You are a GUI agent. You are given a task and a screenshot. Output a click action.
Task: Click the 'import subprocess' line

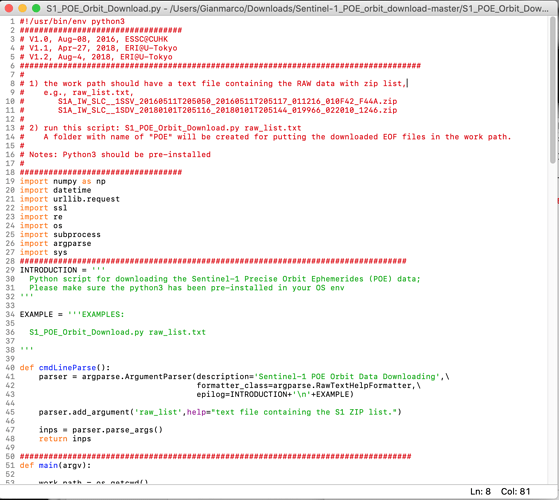point(60,234)
